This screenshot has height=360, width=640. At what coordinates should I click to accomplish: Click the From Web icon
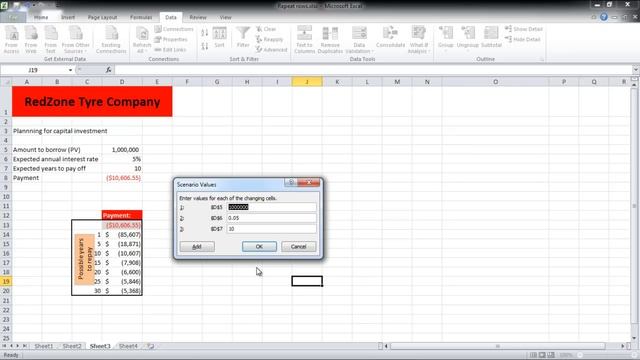(x=31, y=39)
